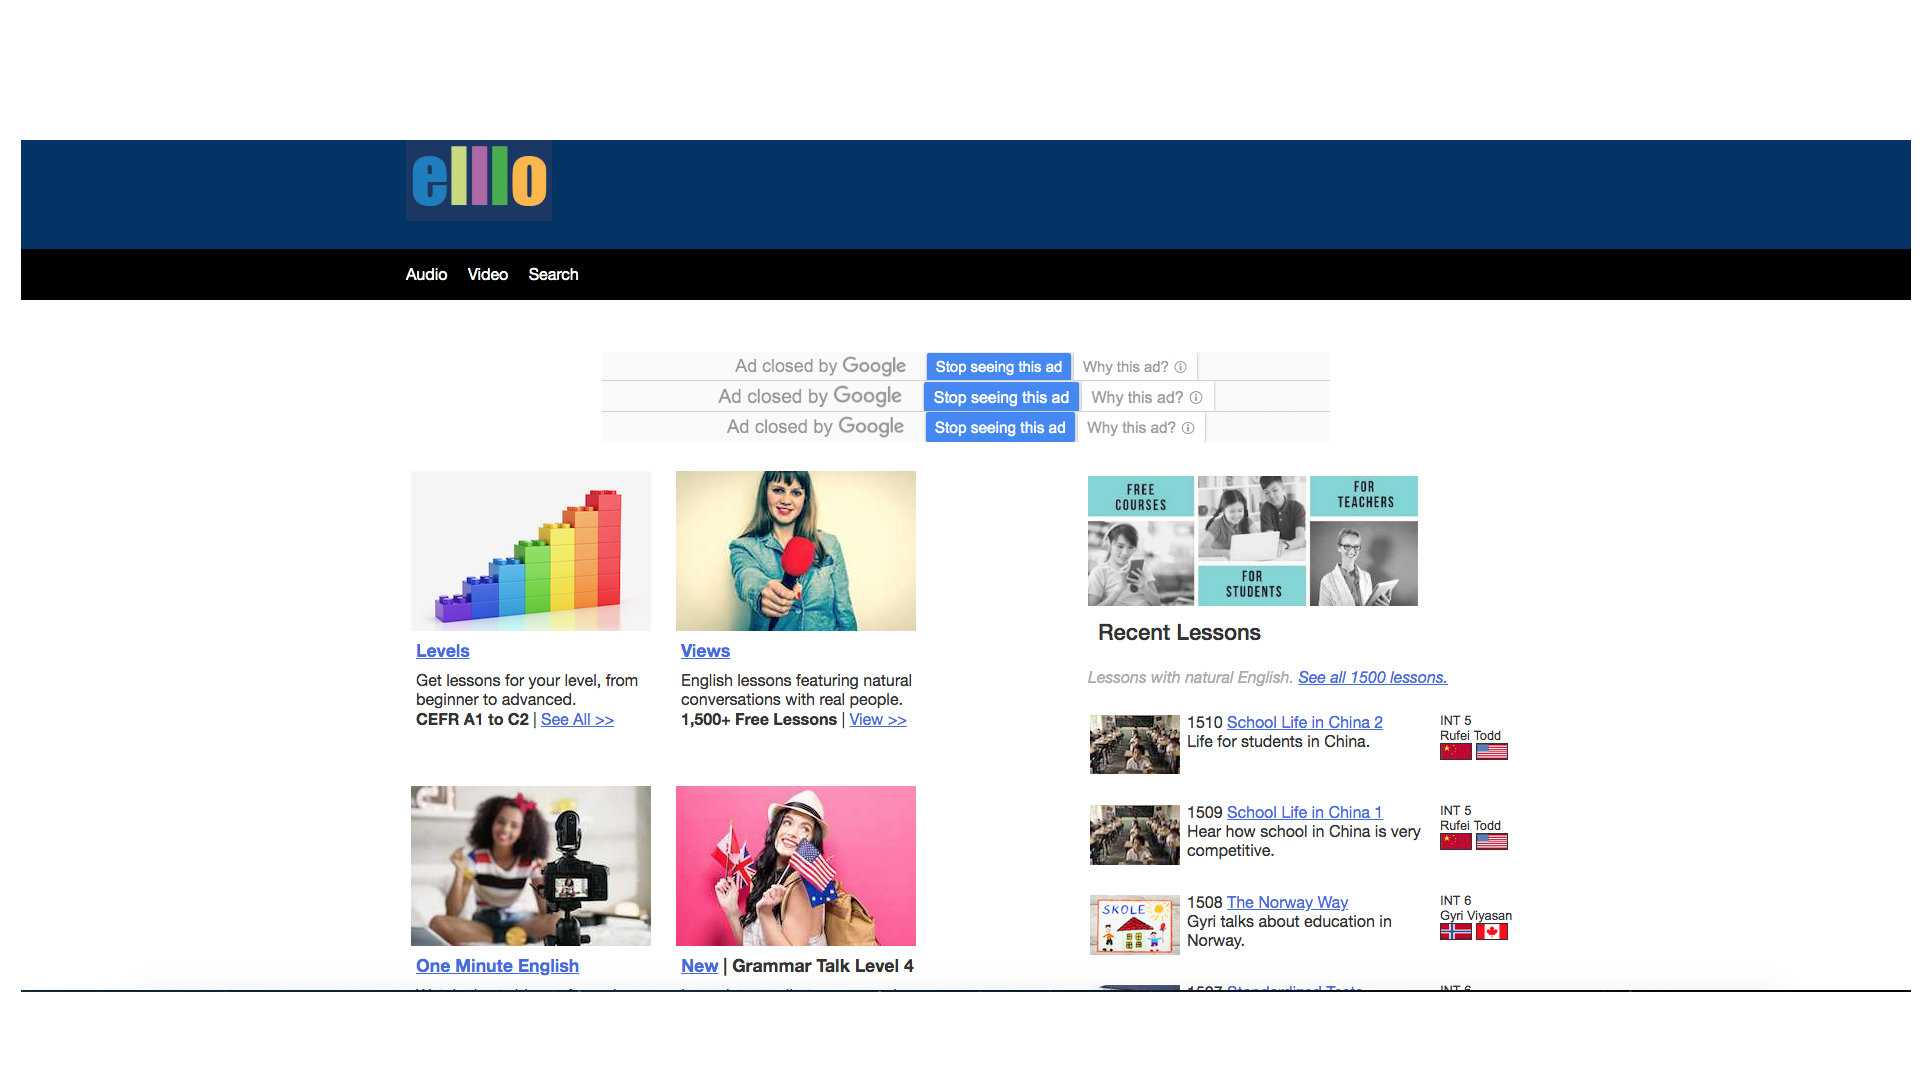
Task: Click the ello logo
Action: point(479,180)
